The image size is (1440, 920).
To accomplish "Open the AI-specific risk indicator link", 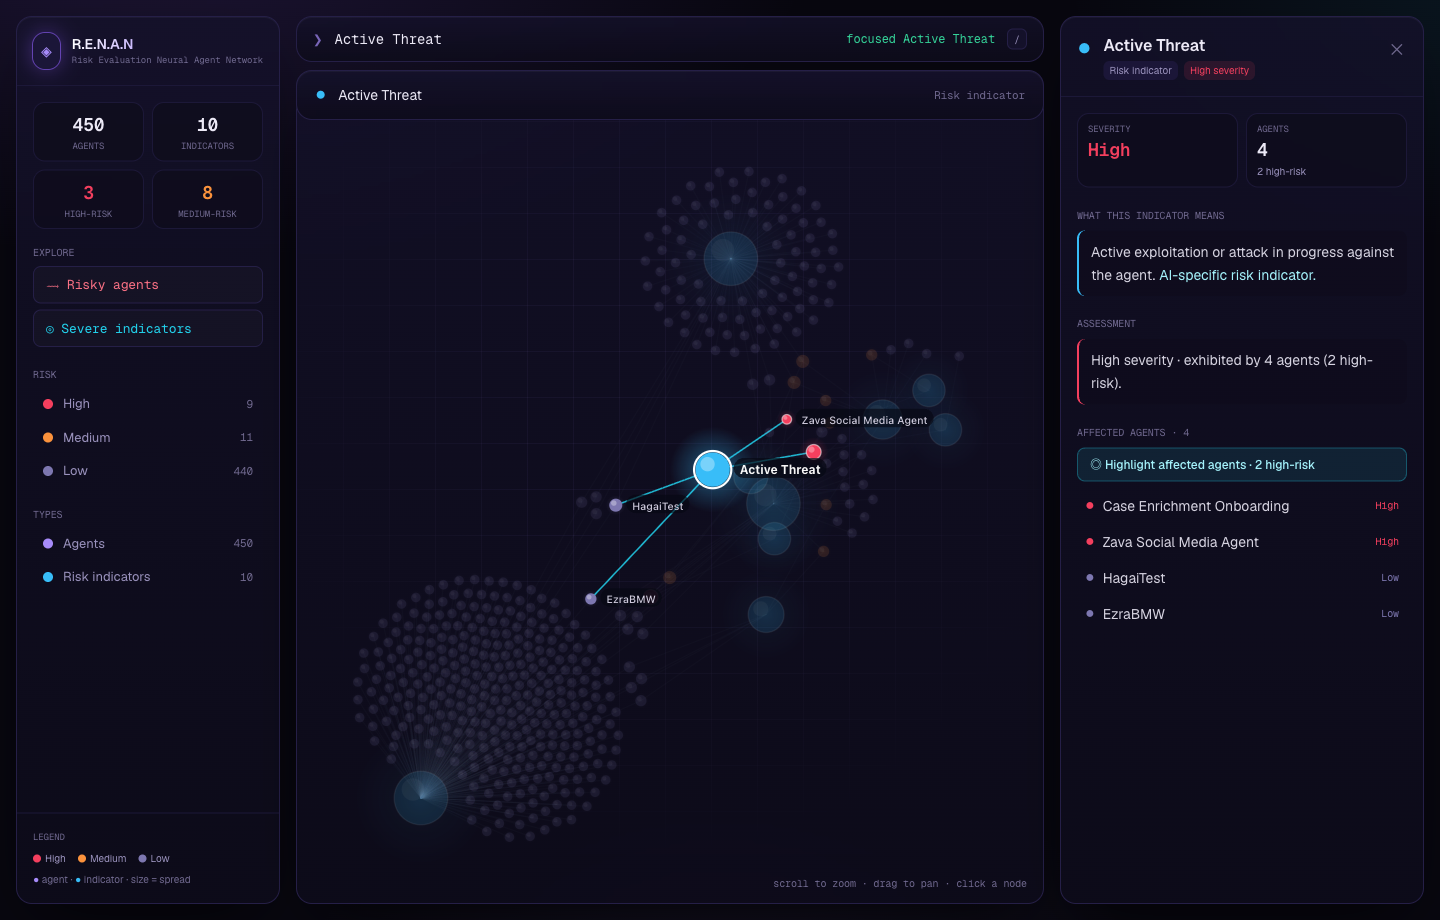I will click(x=1237, y=275).
